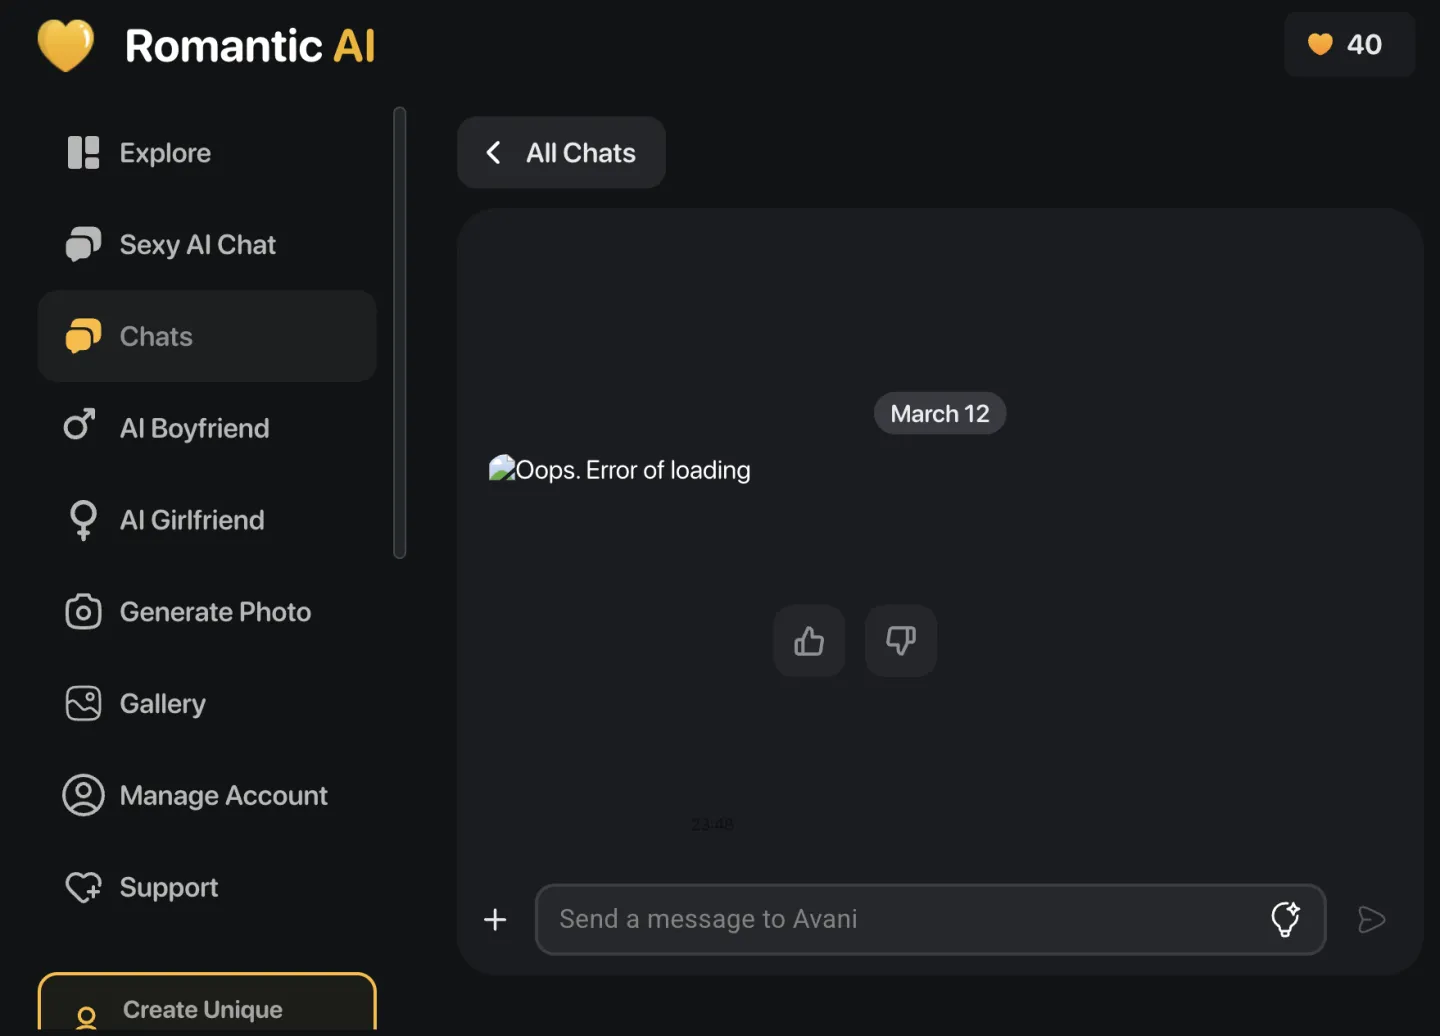Click the March 12 date chip
This screenshot has width=1440, height=1036.
[x=939, y=413]
